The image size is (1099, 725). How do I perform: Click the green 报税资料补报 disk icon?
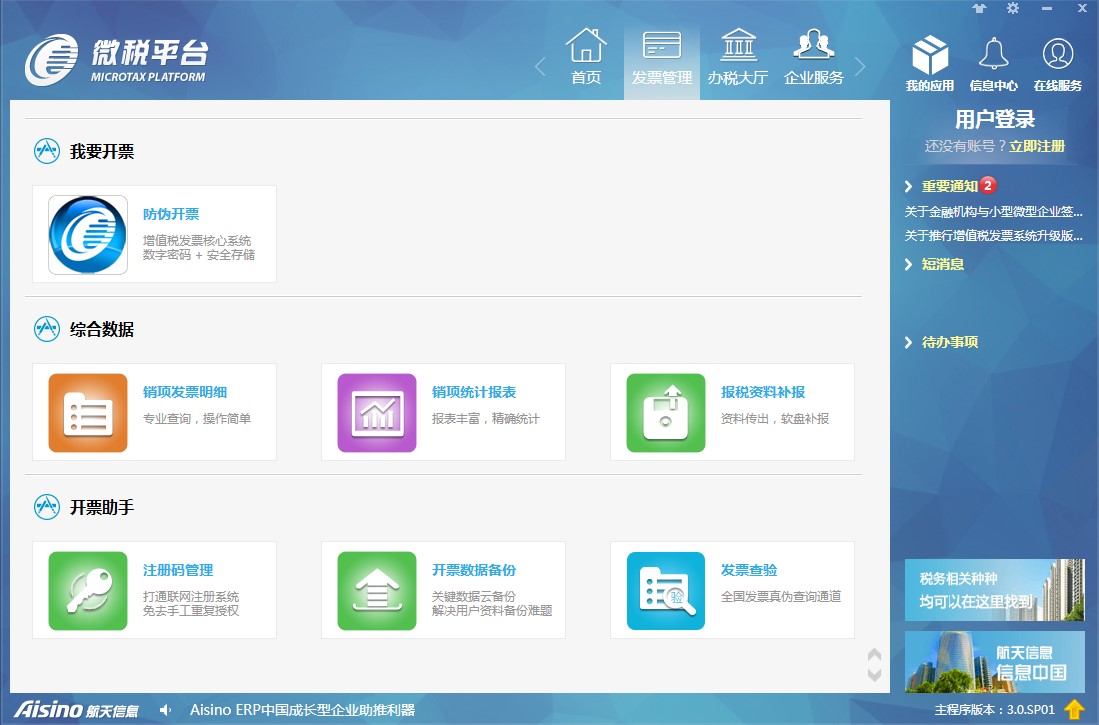[x=665, y=413]
